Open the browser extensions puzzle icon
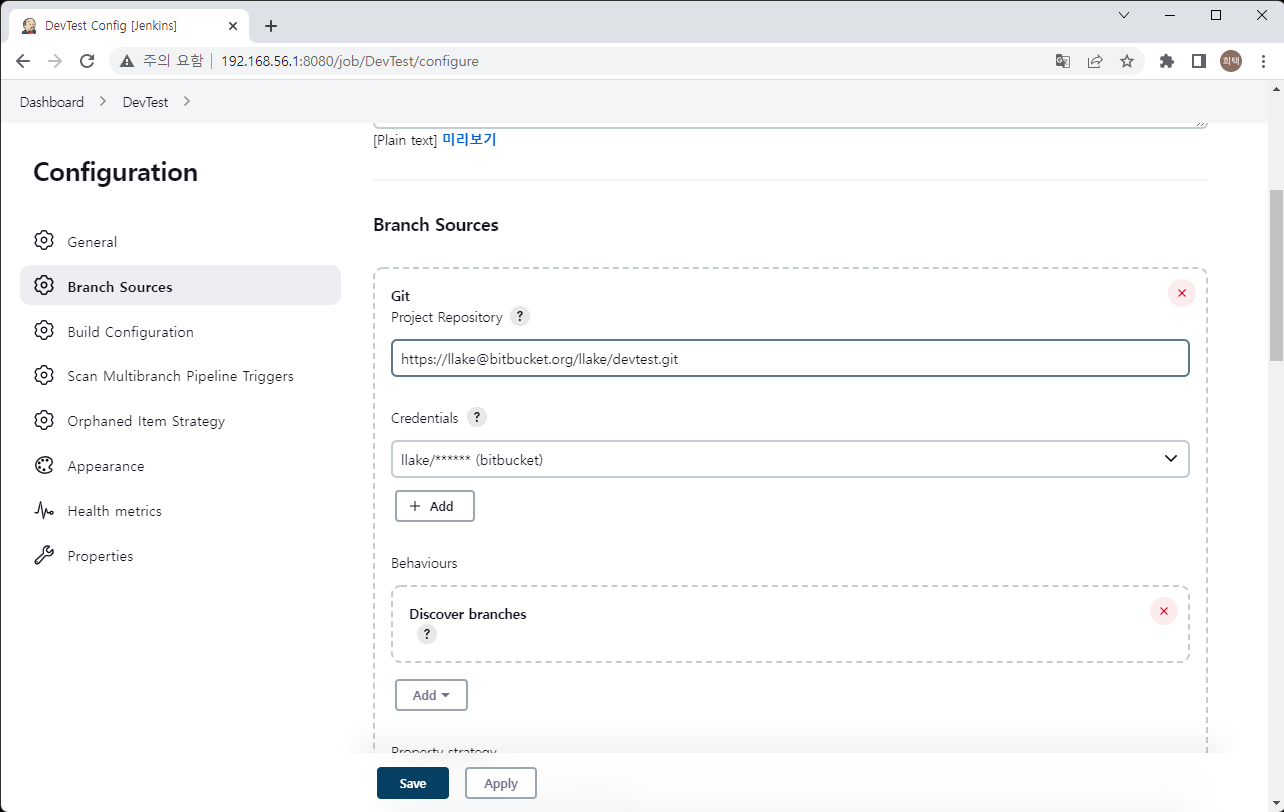The width and height of the screenshot is (1284, 812). click(x=1166, y=61)
